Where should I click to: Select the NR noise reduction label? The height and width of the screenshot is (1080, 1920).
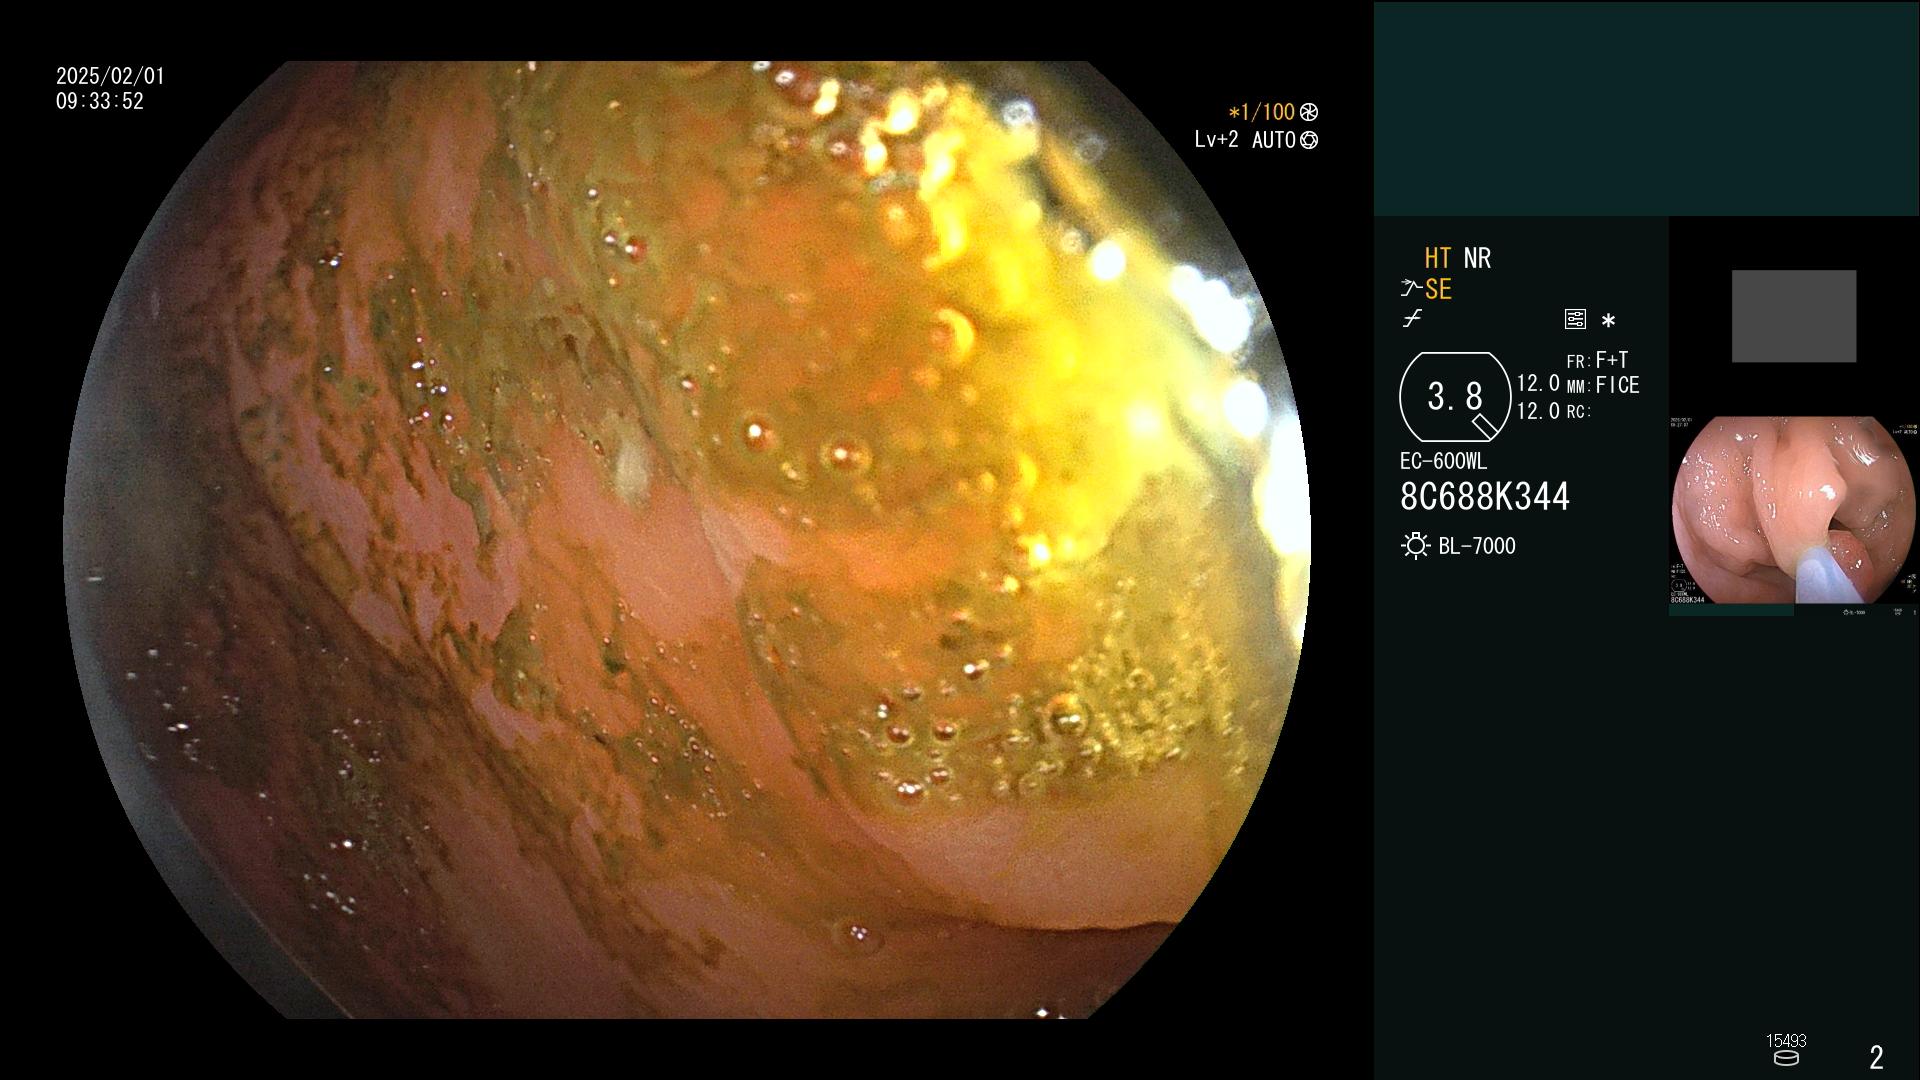1477,258
